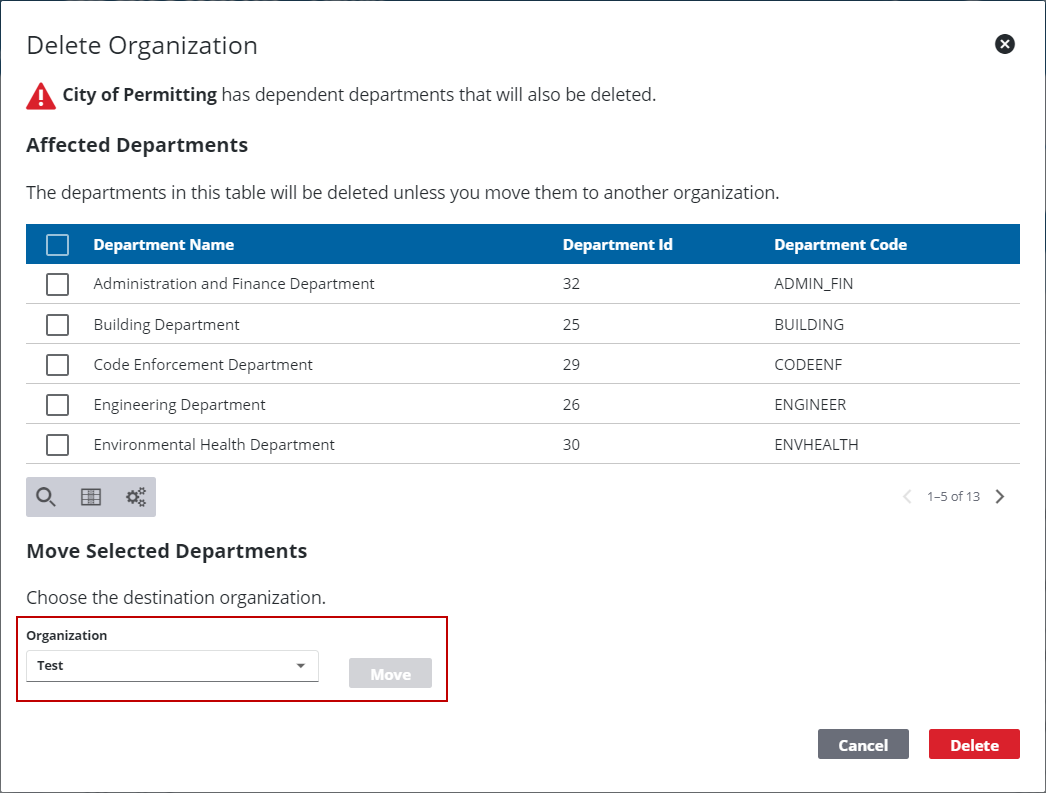Sort by Department Name column header
Image resolution: width=1046 pixels, height=793 pixels.
click(x=164, y=245)
